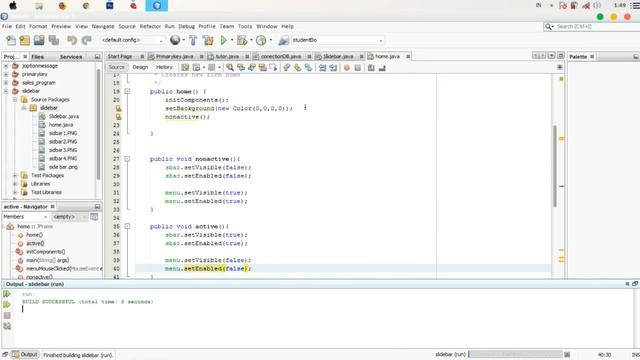Toggle Rectangular Selection in editor toolbar
The height and width of the screenshot is (360, 640).
(273, 68)
